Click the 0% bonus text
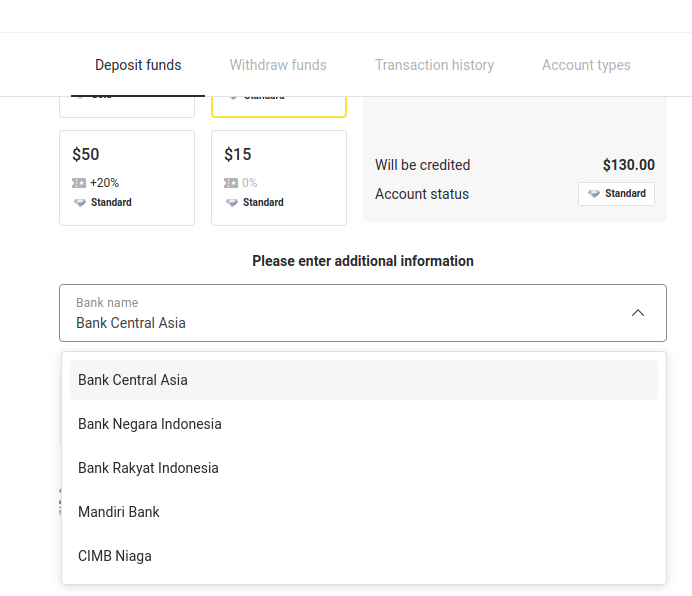 250,183
